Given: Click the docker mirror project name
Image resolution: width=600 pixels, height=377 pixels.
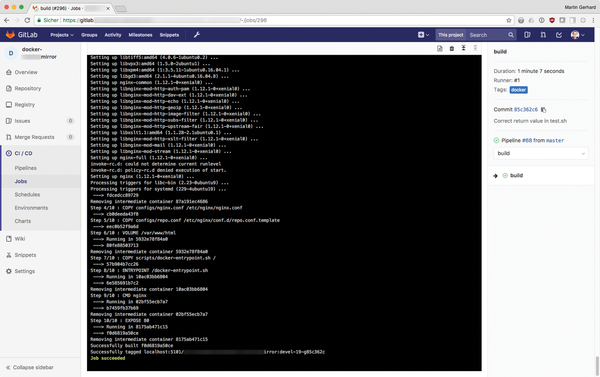Looking at the screenshot, I should 39,53.
